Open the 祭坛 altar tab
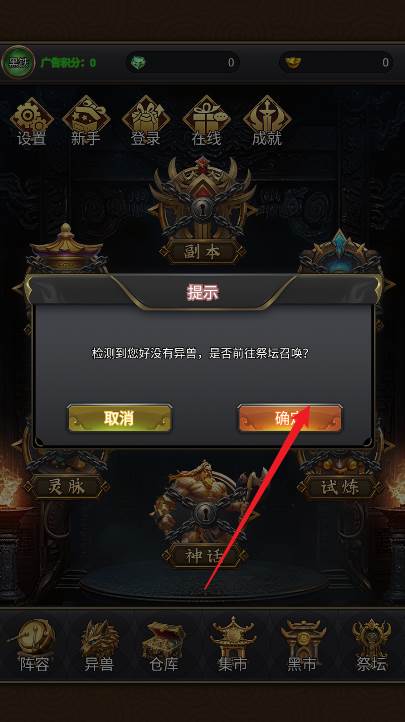This screenshot has height=722, width=405. [371, 645]
